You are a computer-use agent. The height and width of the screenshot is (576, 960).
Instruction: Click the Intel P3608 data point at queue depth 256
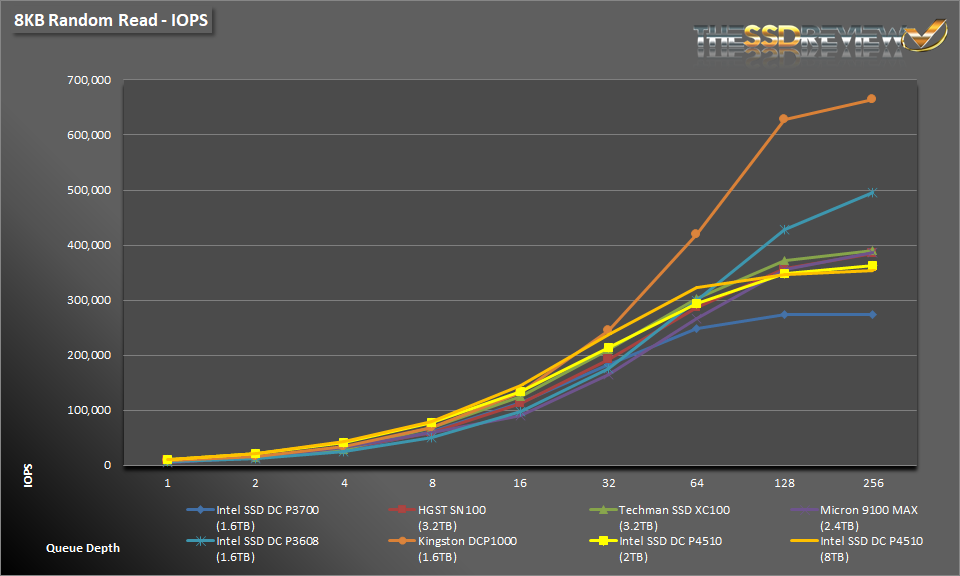tap(872, 193)
